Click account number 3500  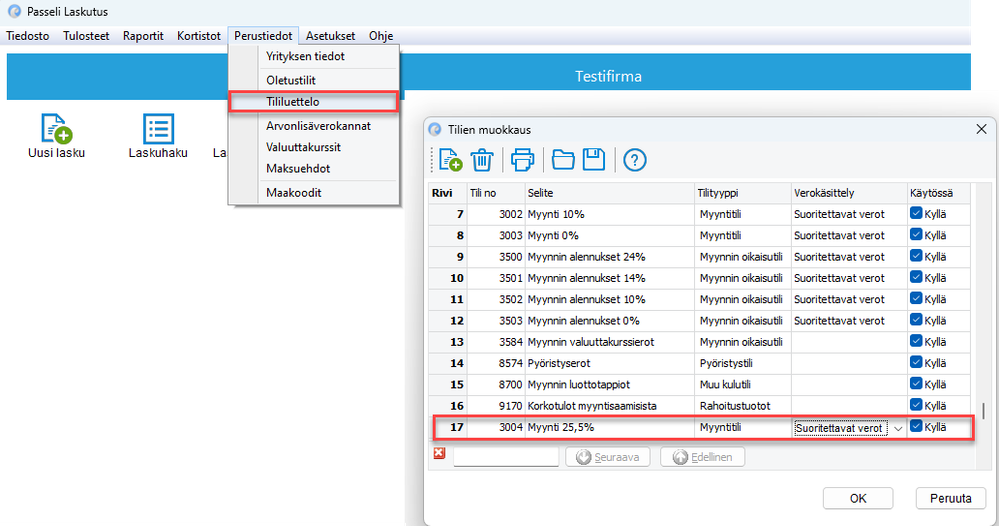495,257
